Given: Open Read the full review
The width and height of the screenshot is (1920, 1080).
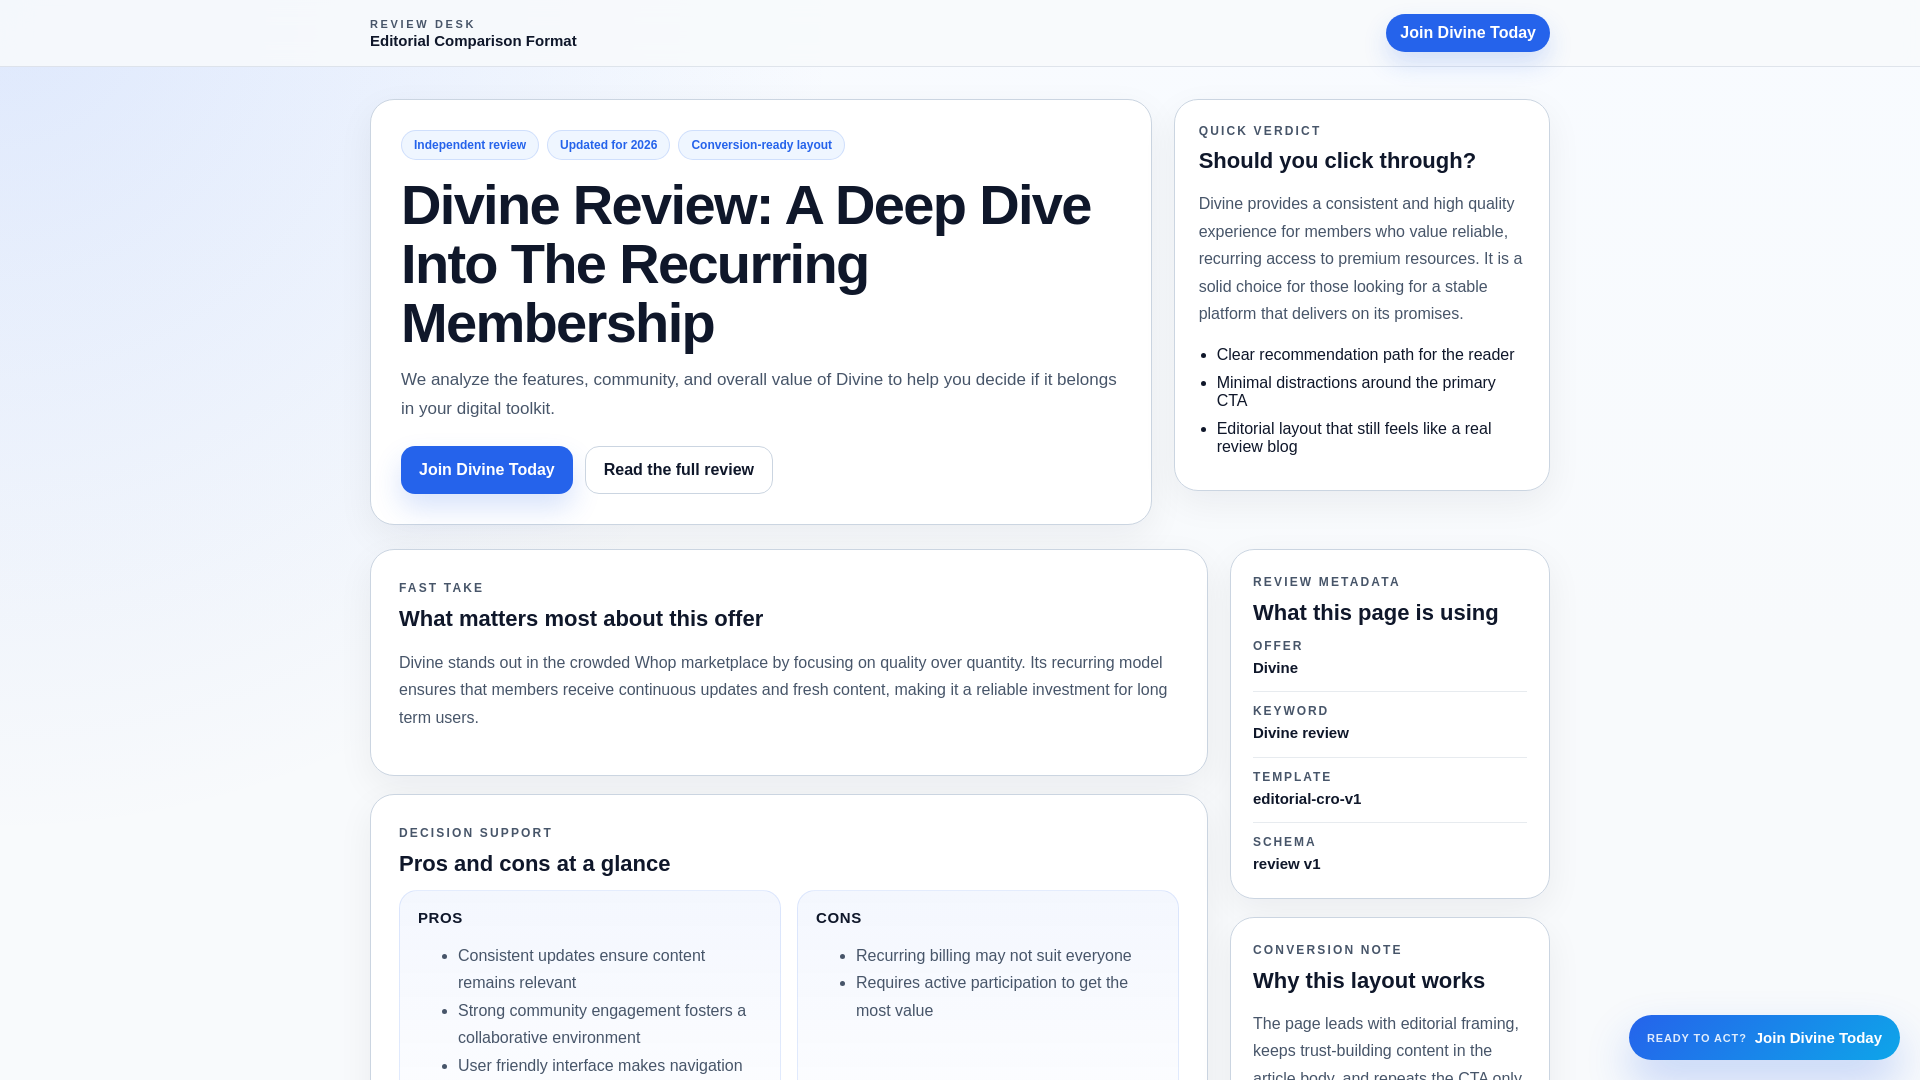Looking at the screenshot, I should coord(679,470).
